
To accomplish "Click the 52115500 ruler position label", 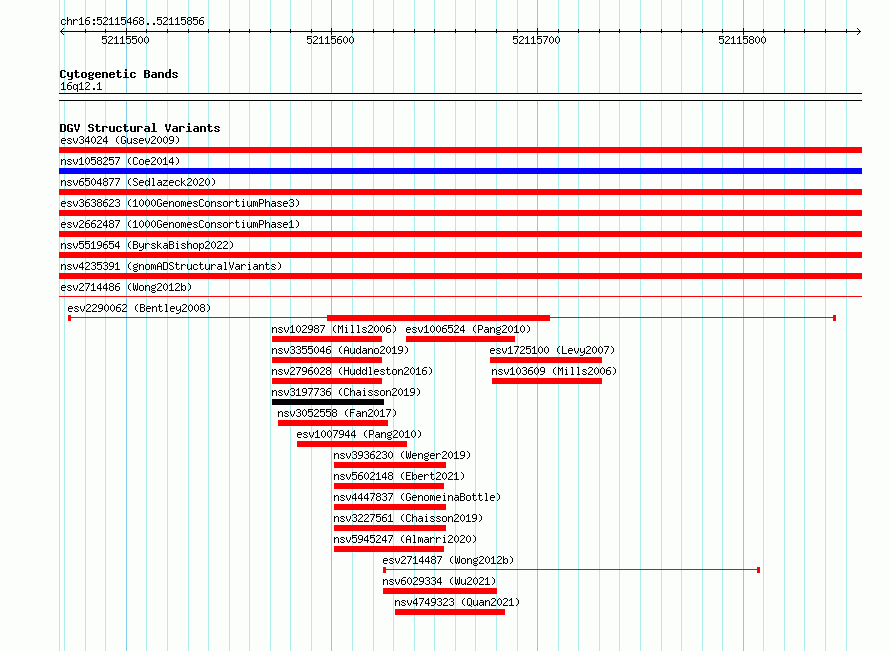I will coord(125,40).
